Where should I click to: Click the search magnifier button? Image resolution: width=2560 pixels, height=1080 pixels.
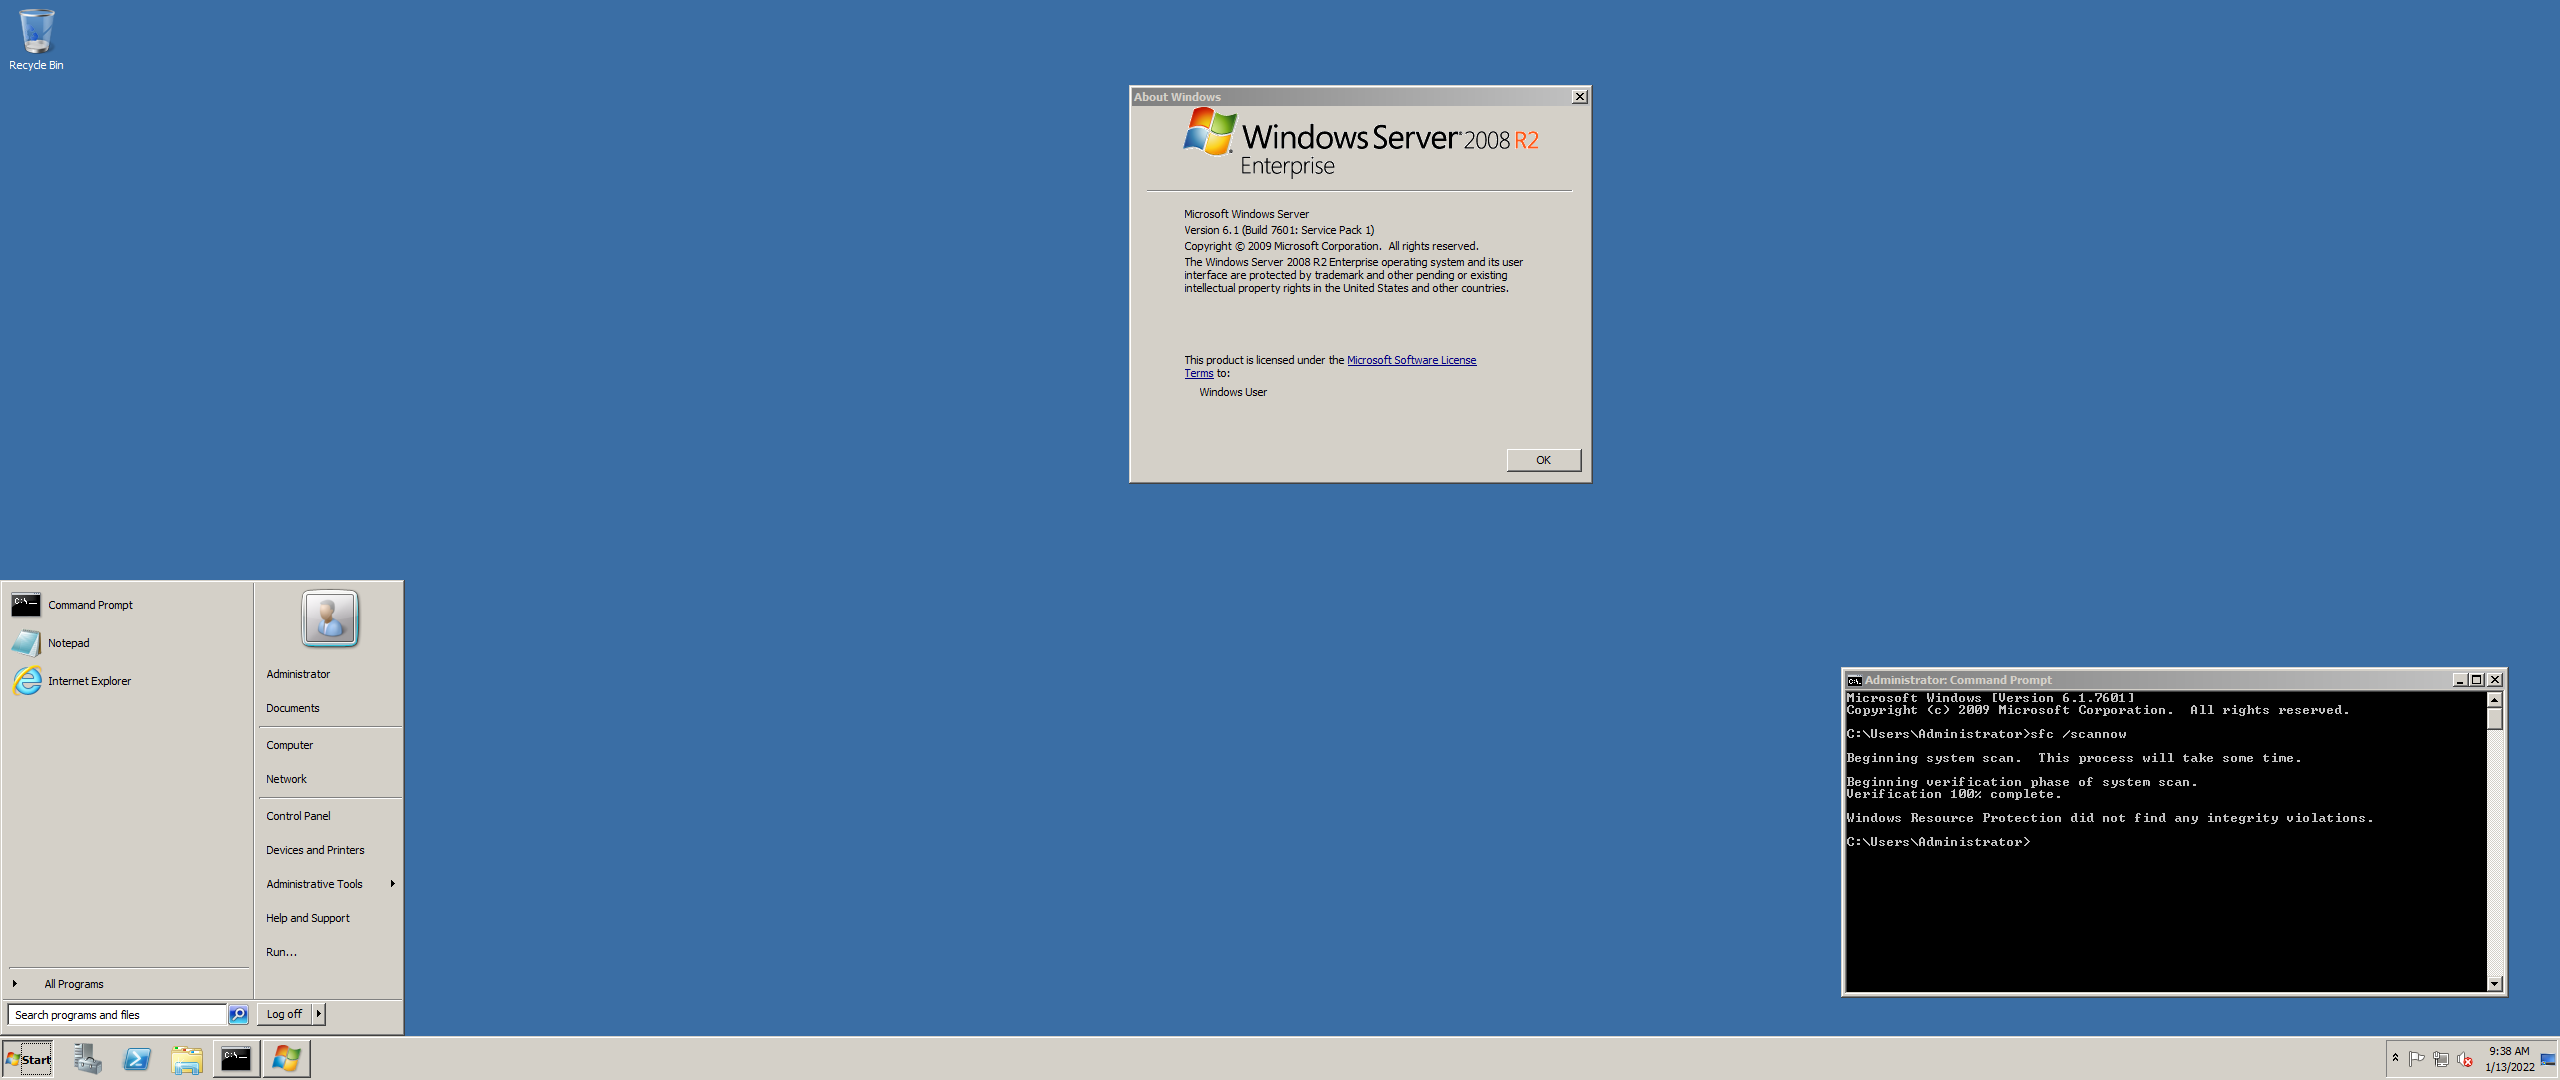[x=238, y=1015]
